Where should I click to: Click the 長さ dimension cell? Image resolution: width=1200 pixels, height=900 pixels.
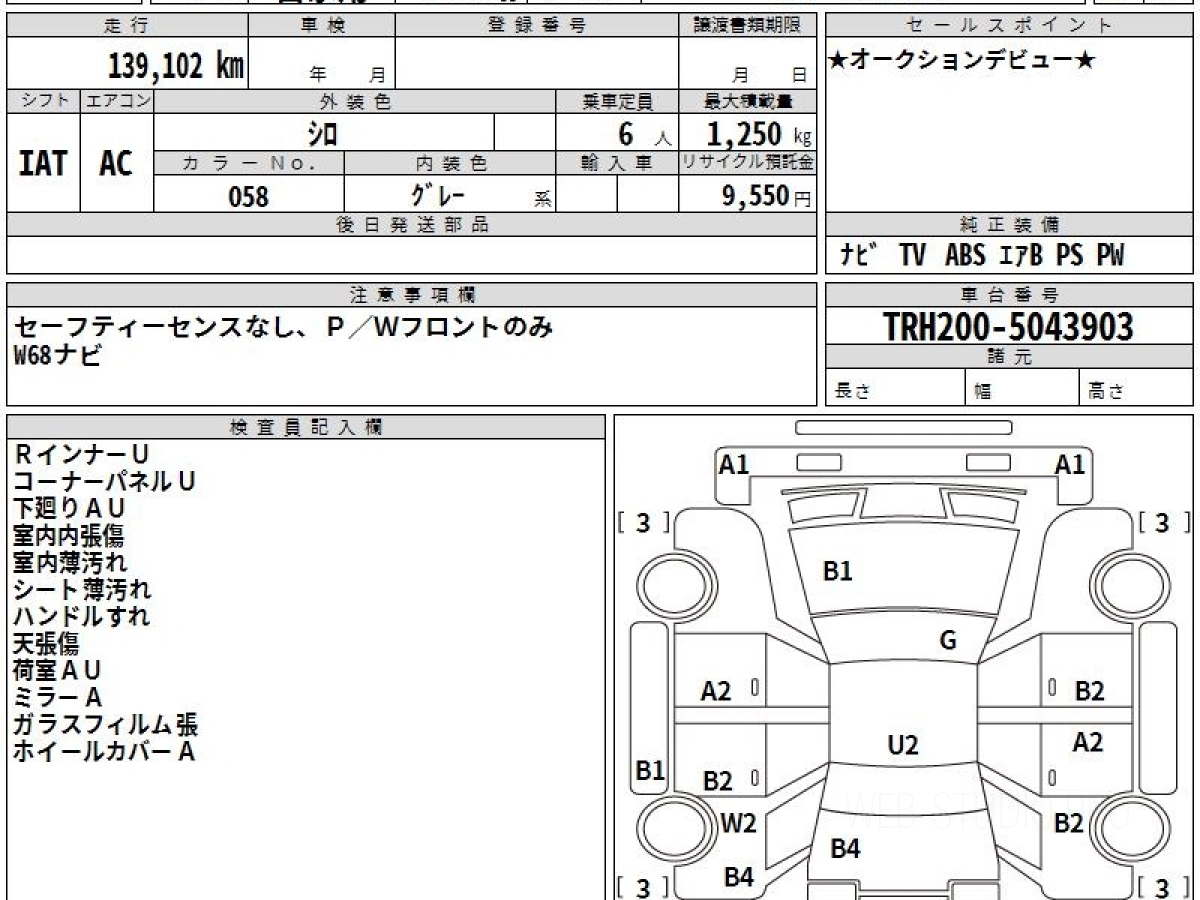pos(895,387)
